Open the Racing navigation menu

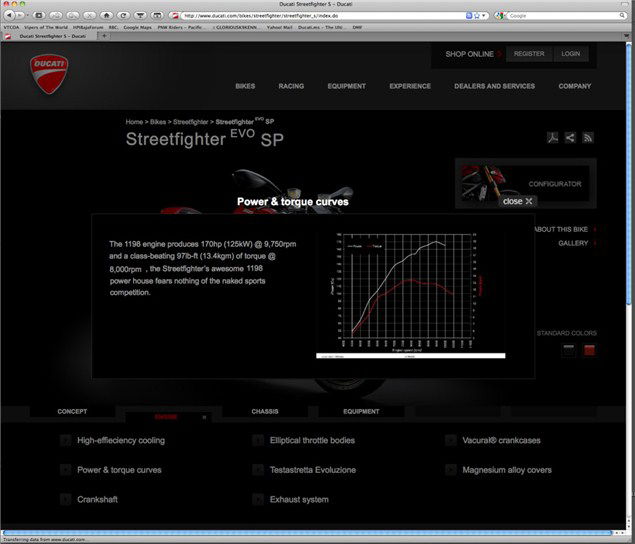click(291, 86)
